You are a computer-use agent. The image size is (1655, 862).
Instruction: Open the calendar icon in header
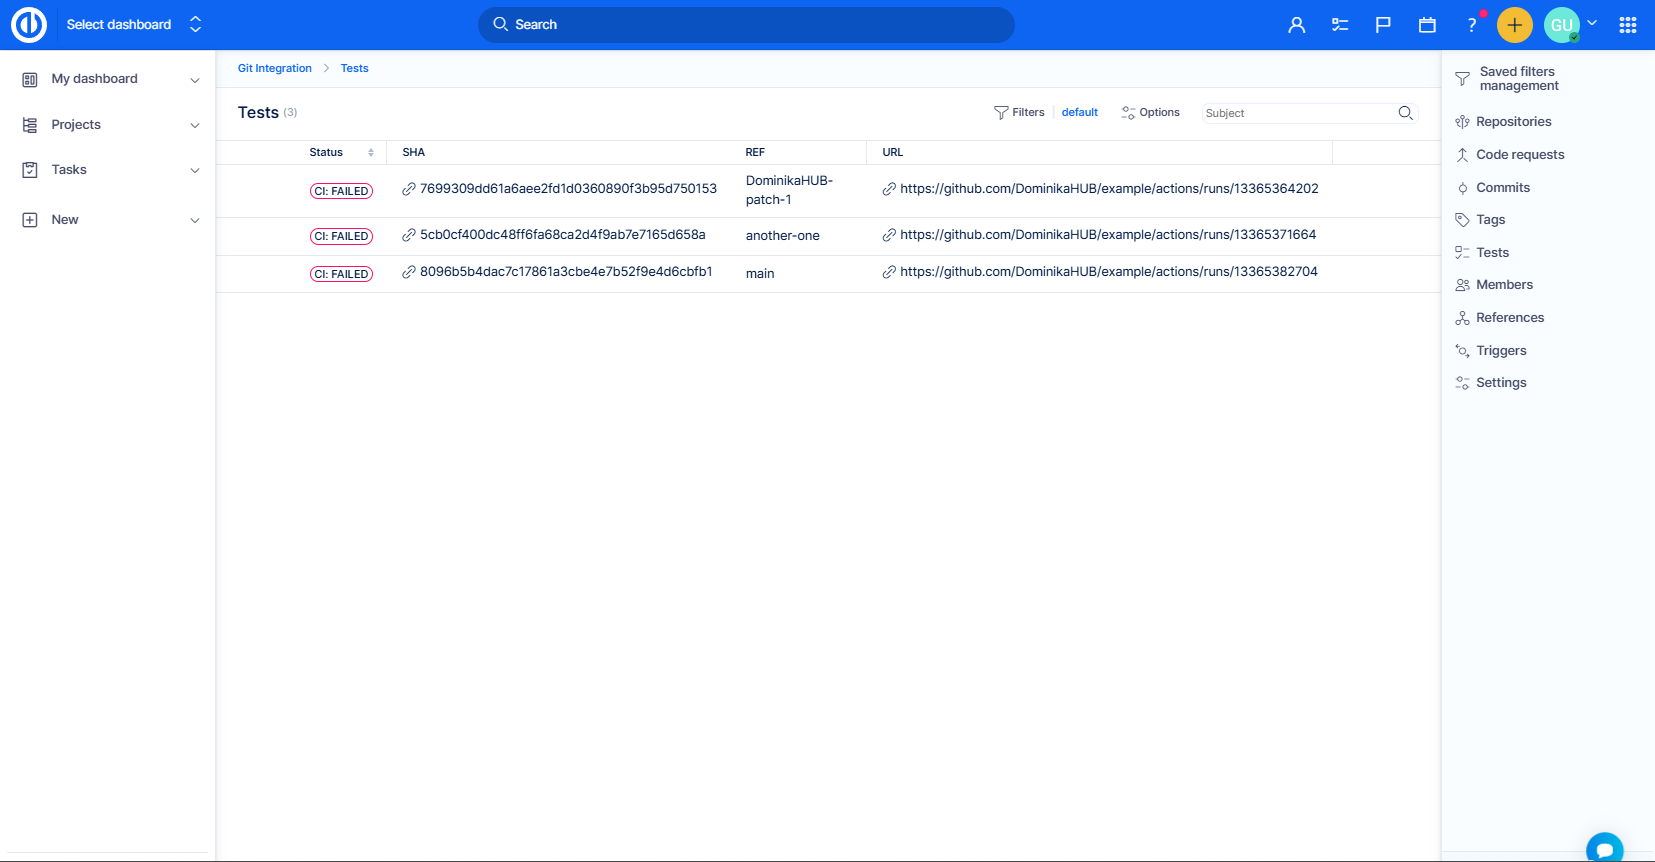pos(1427,25)
